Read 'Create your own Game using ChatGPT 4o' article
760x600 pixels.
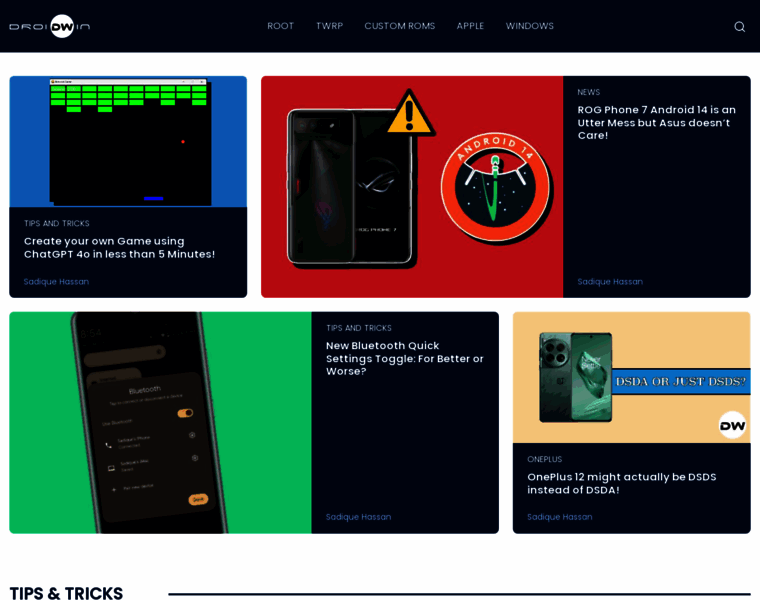coord(119,248)
